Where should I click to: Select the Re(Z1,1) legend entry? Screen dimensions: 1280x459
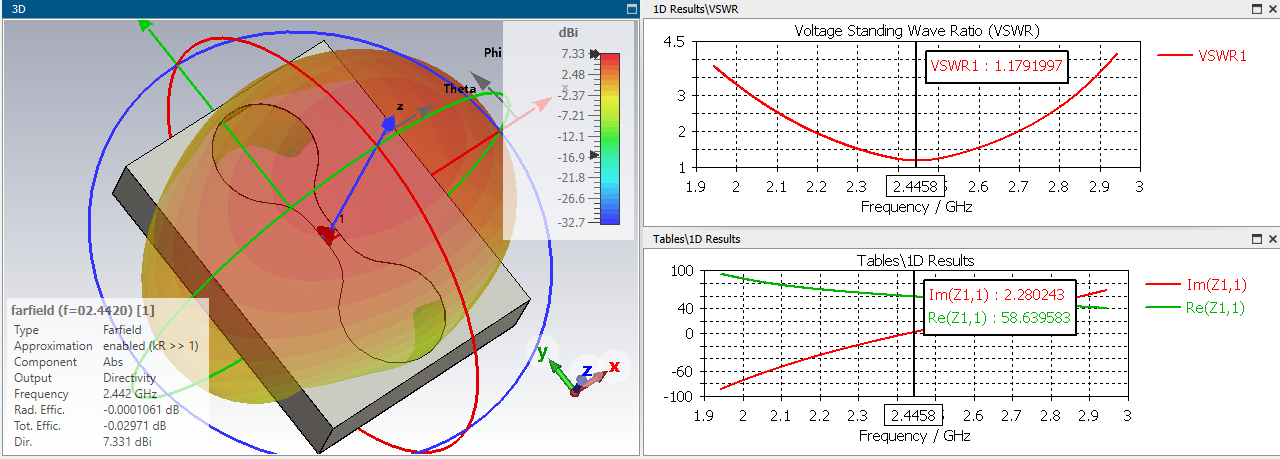pos(1198,308)
